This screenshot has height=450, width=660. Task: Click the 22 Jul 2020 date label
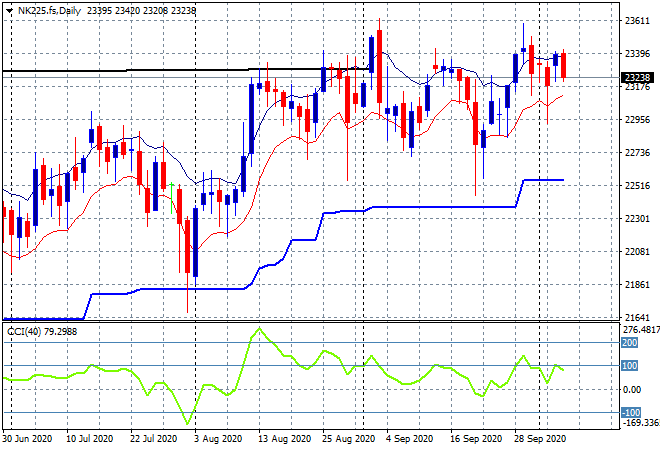[153, 439]
